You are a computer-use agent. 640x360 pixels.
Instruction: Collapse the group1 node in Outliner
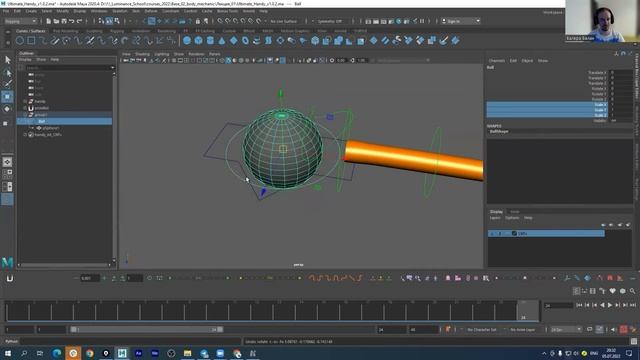(25, 115)
